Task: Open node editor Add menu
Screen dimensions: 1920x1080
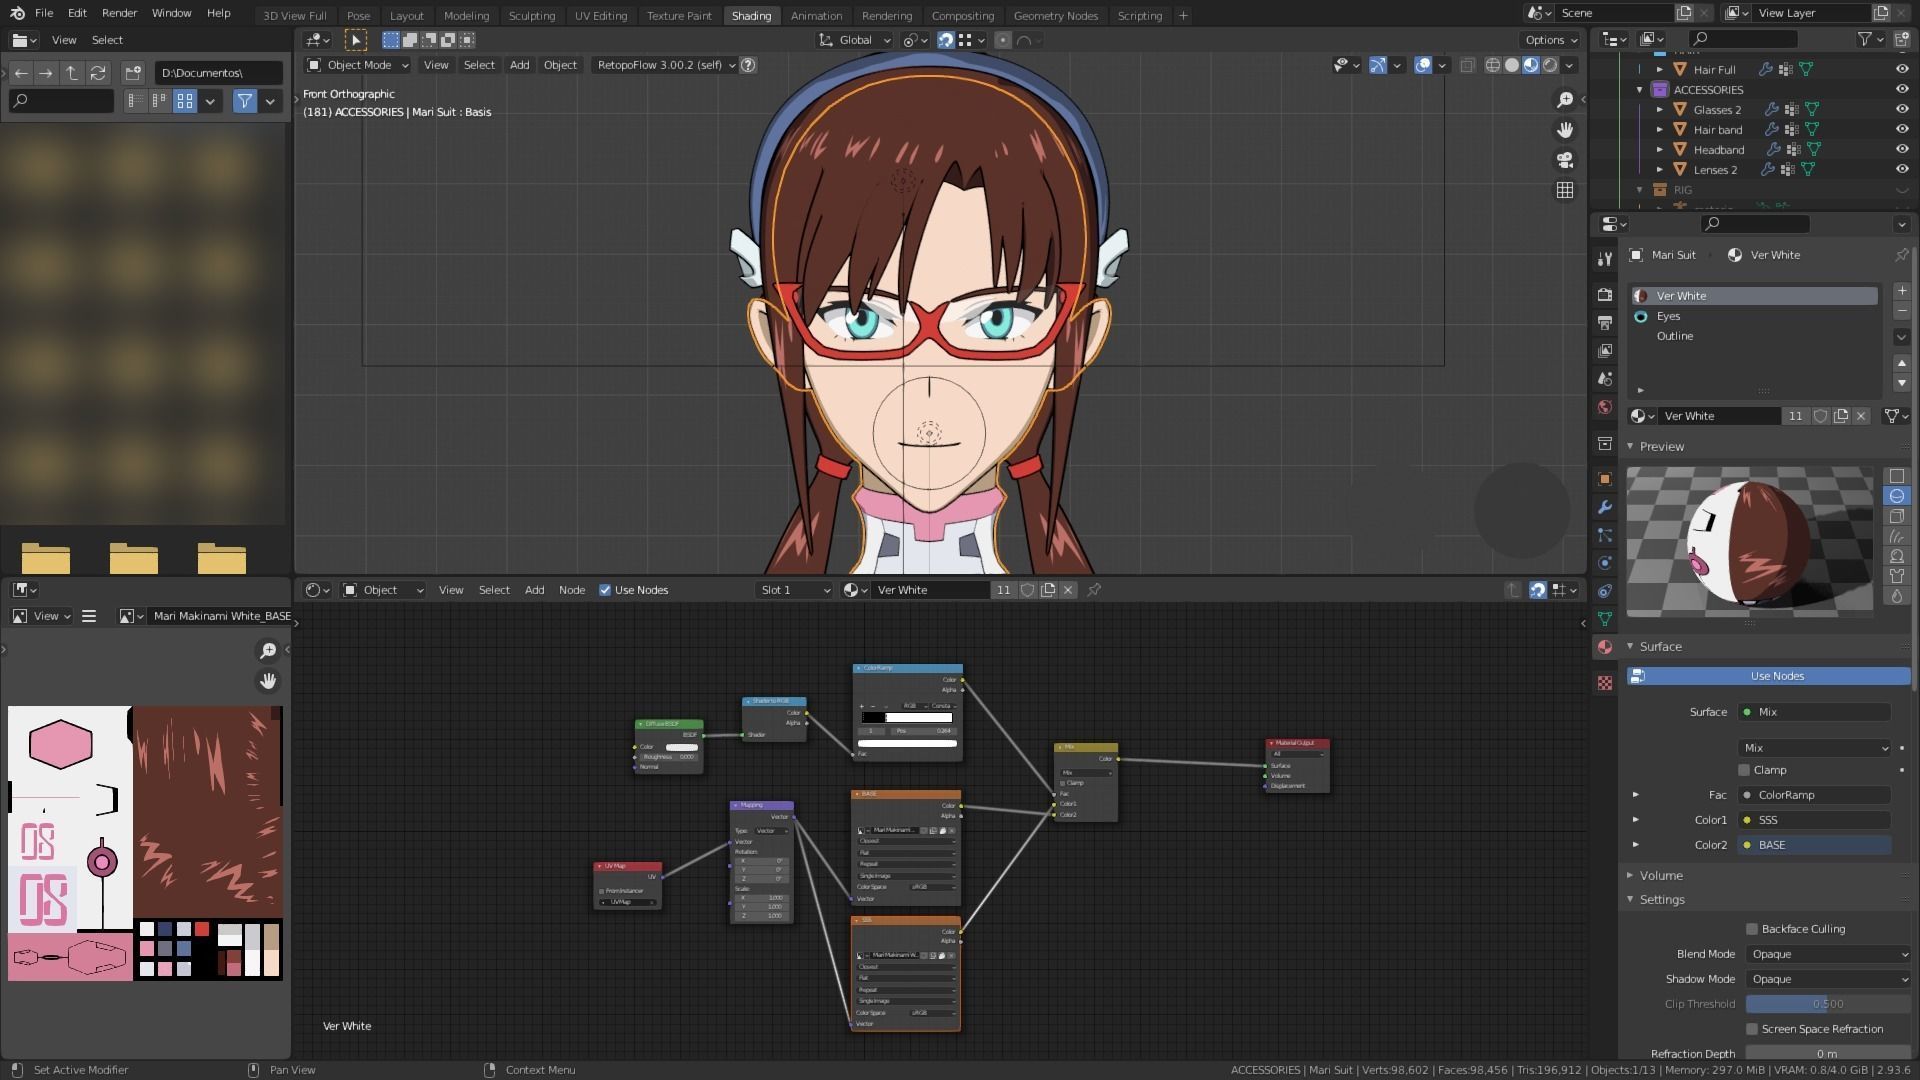Action: [534, 590]
